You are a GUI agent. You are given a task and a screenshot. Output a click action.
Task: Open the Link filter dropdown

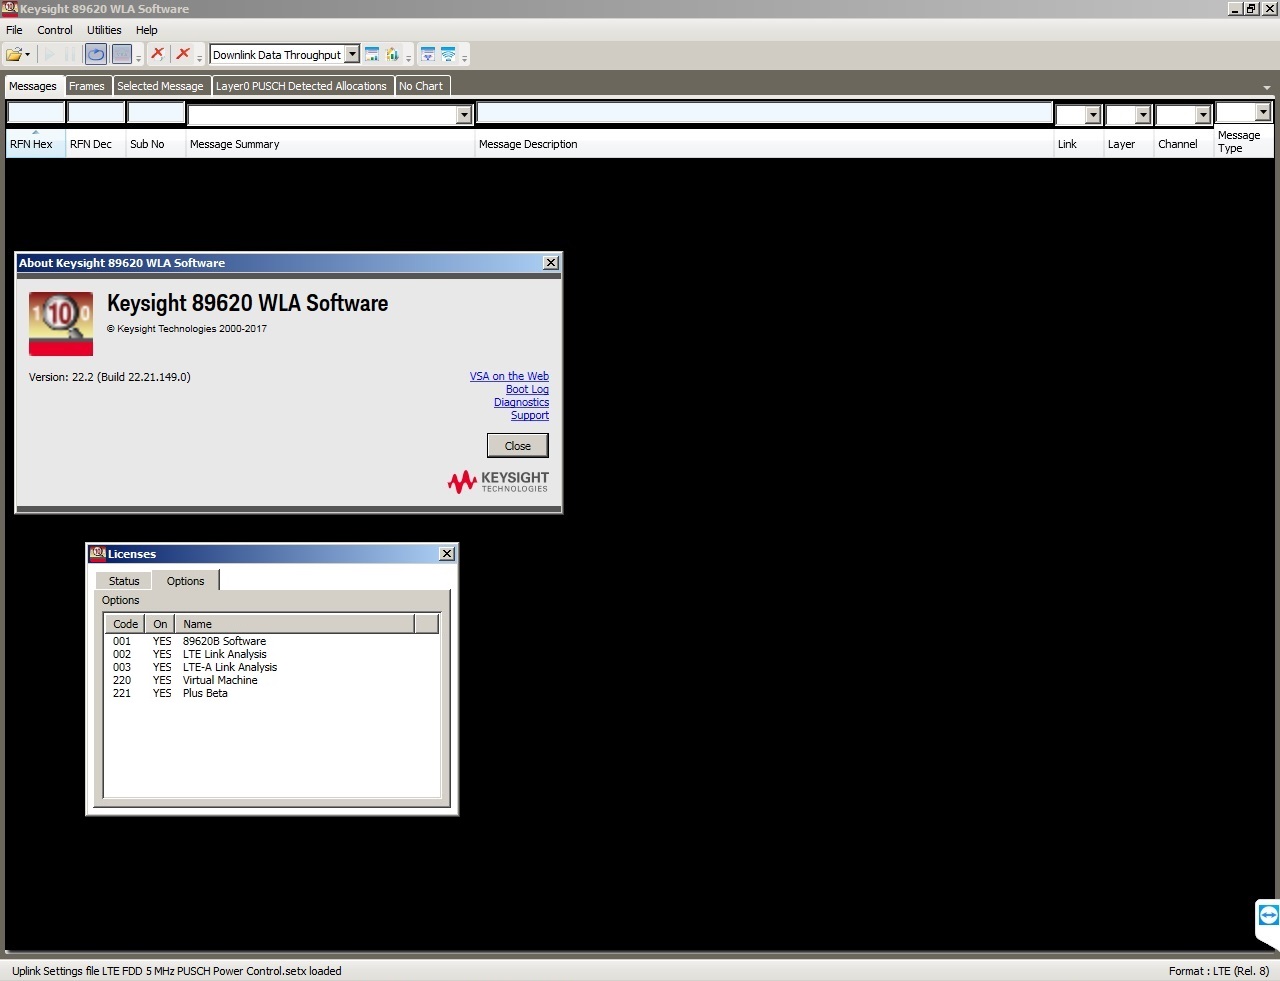pyautogui.click(x=1093, y=115)
